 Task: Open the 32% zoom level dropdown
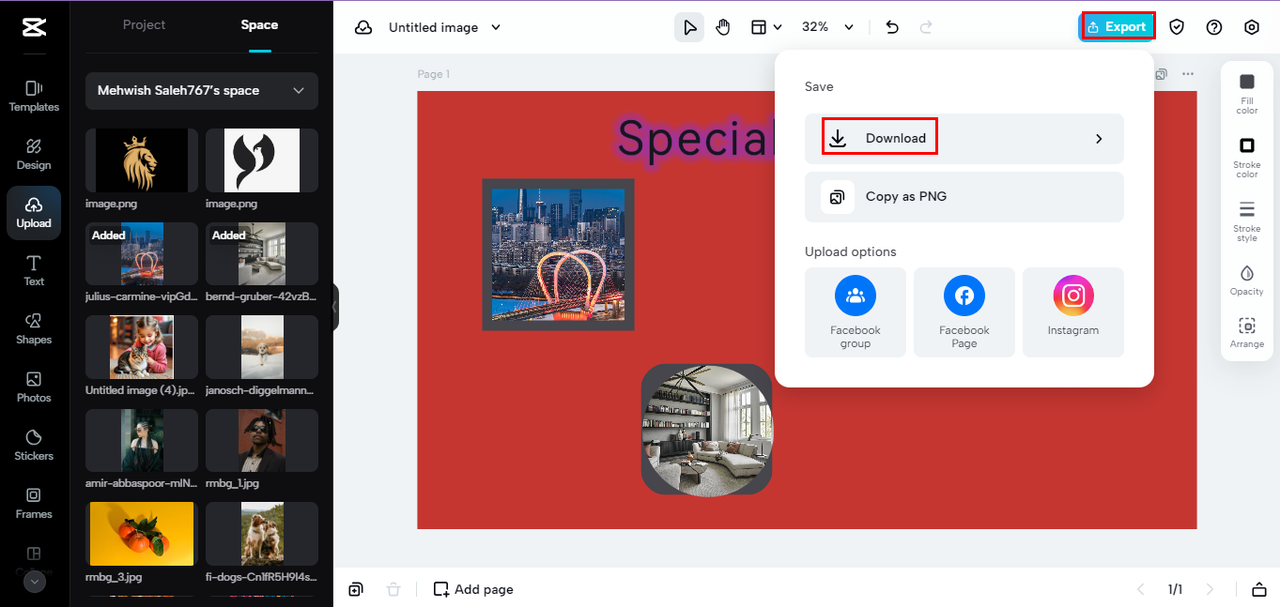tap(828, 27)
